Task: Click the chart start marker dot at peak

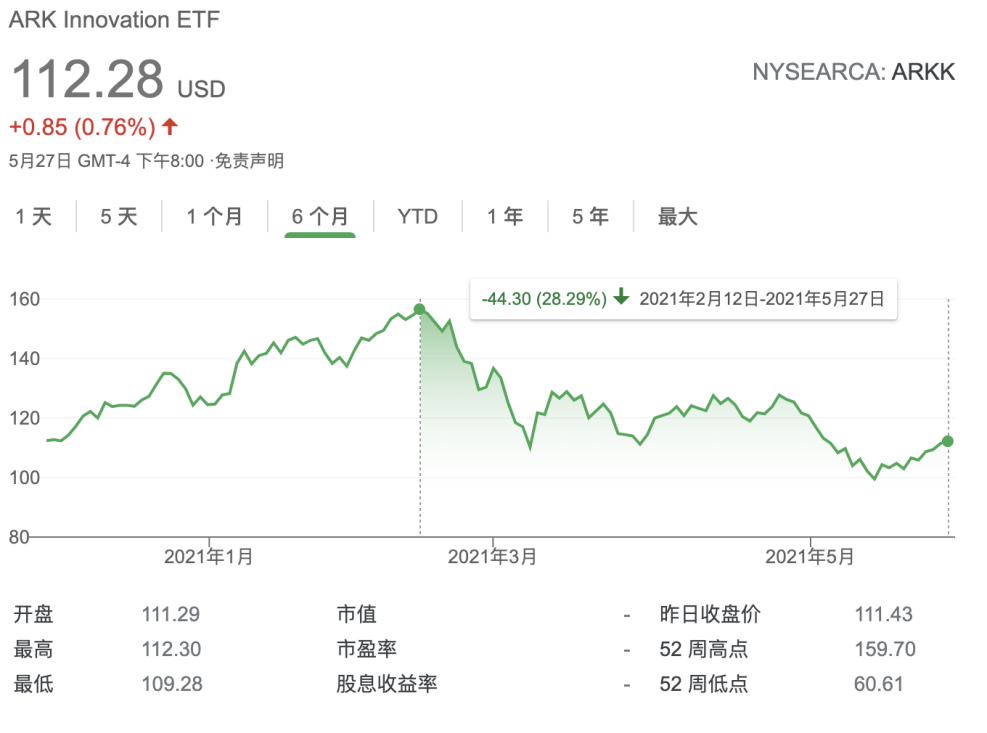Action: click(420, 309)
